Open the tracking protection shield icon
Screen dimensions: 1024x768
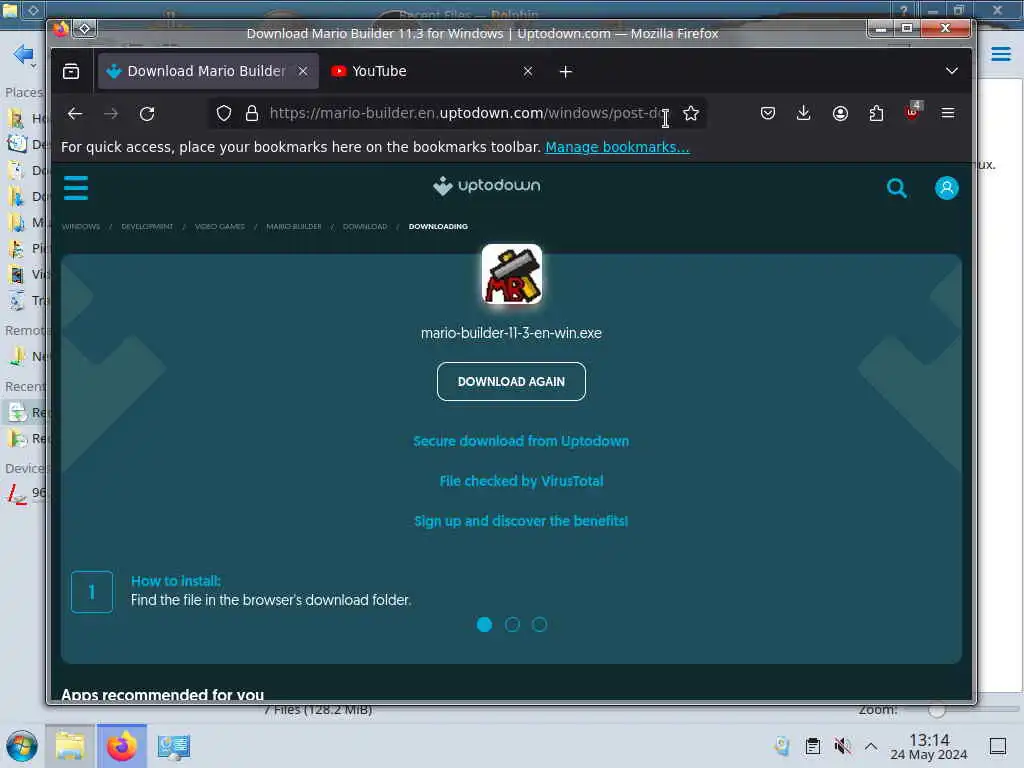[x=224, y=114]
